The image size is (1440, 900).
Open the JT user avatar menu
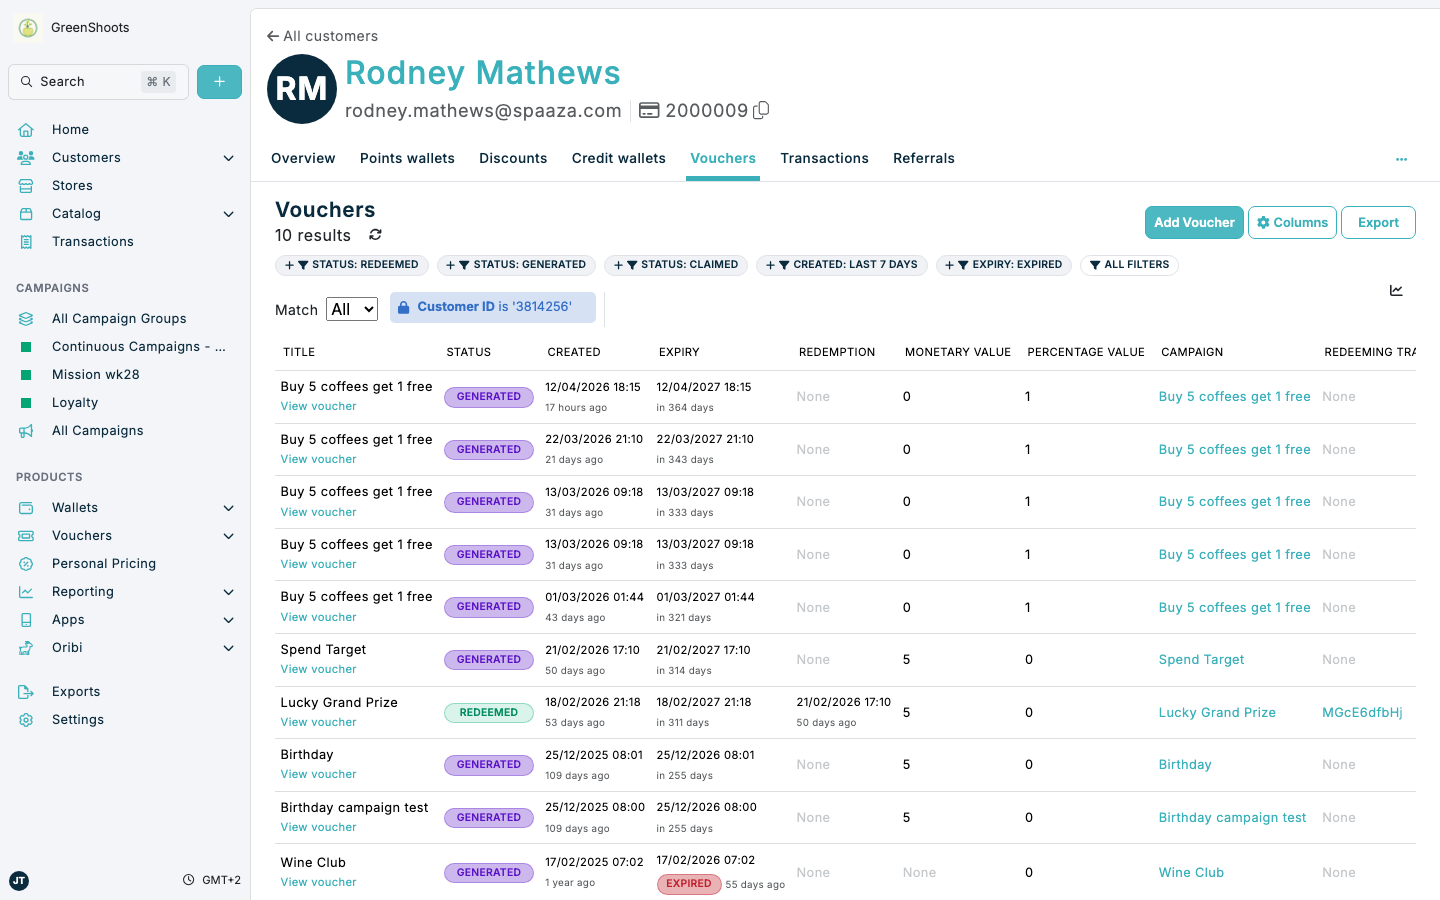tap(19, 881)
